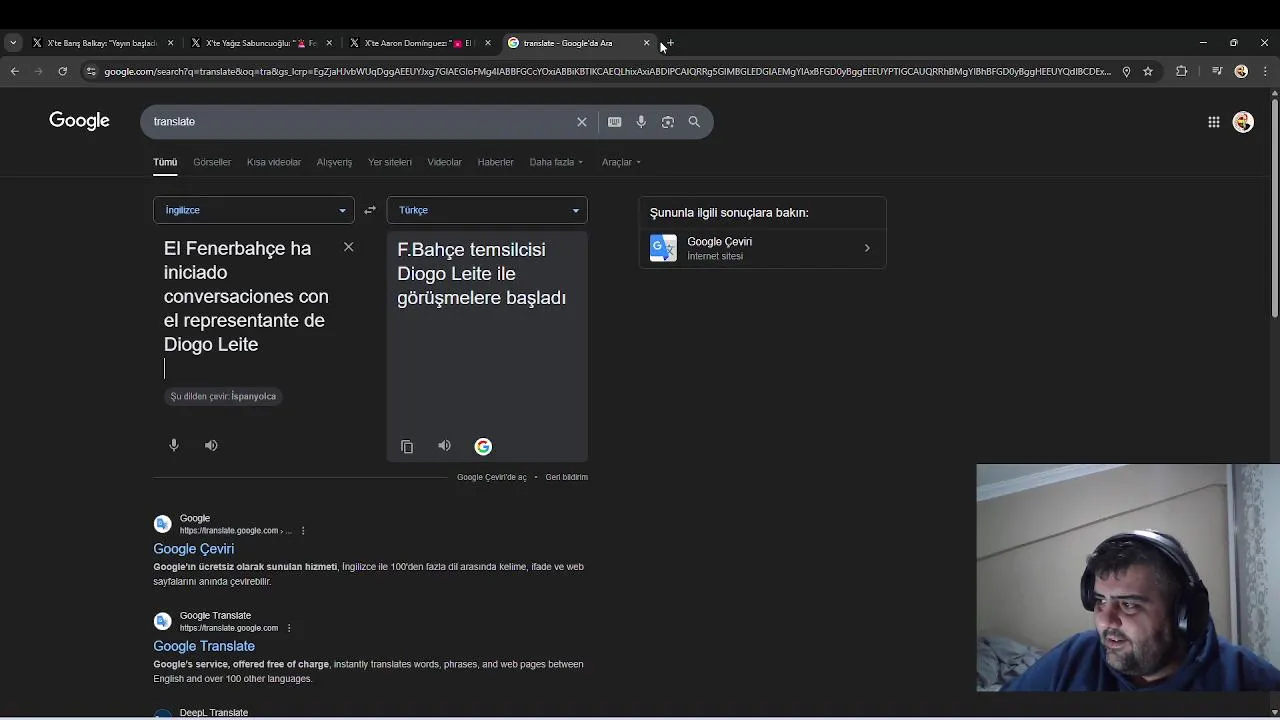Click the Geri bildirim feedback link
1280x720 pixels.
[567, 477]
